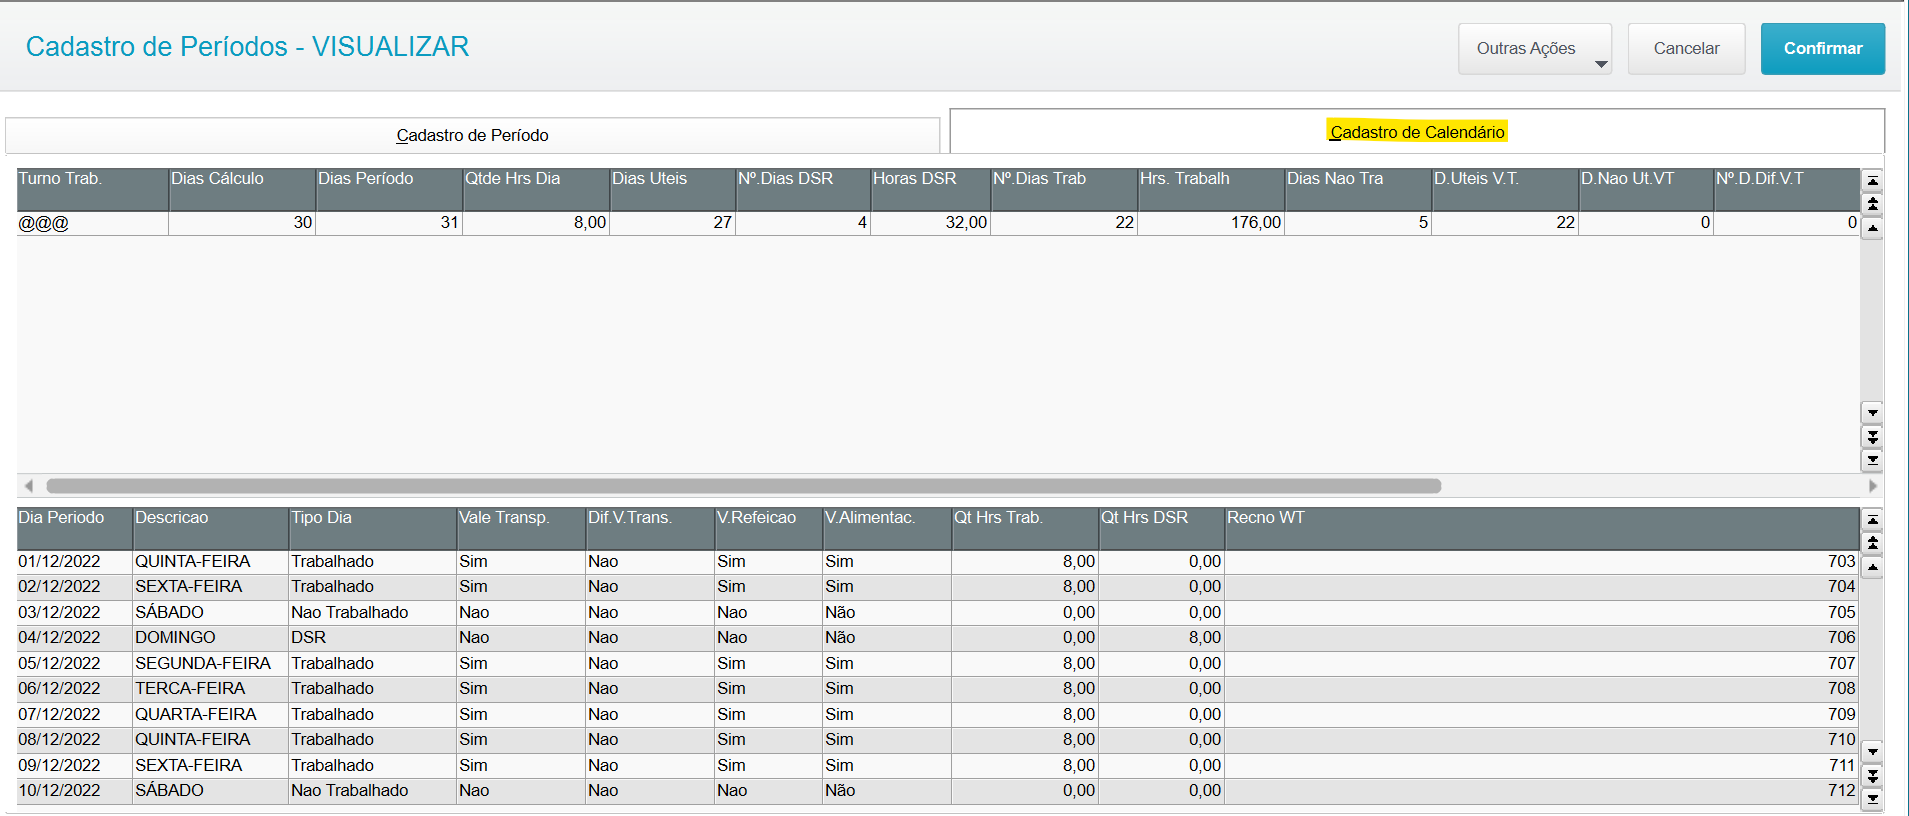The height and width of the screenshot is (816, 1909).
Task: Select SEGUNDA-FEIRA description cell
Action: pyautogui.click(x=212, y=663)
